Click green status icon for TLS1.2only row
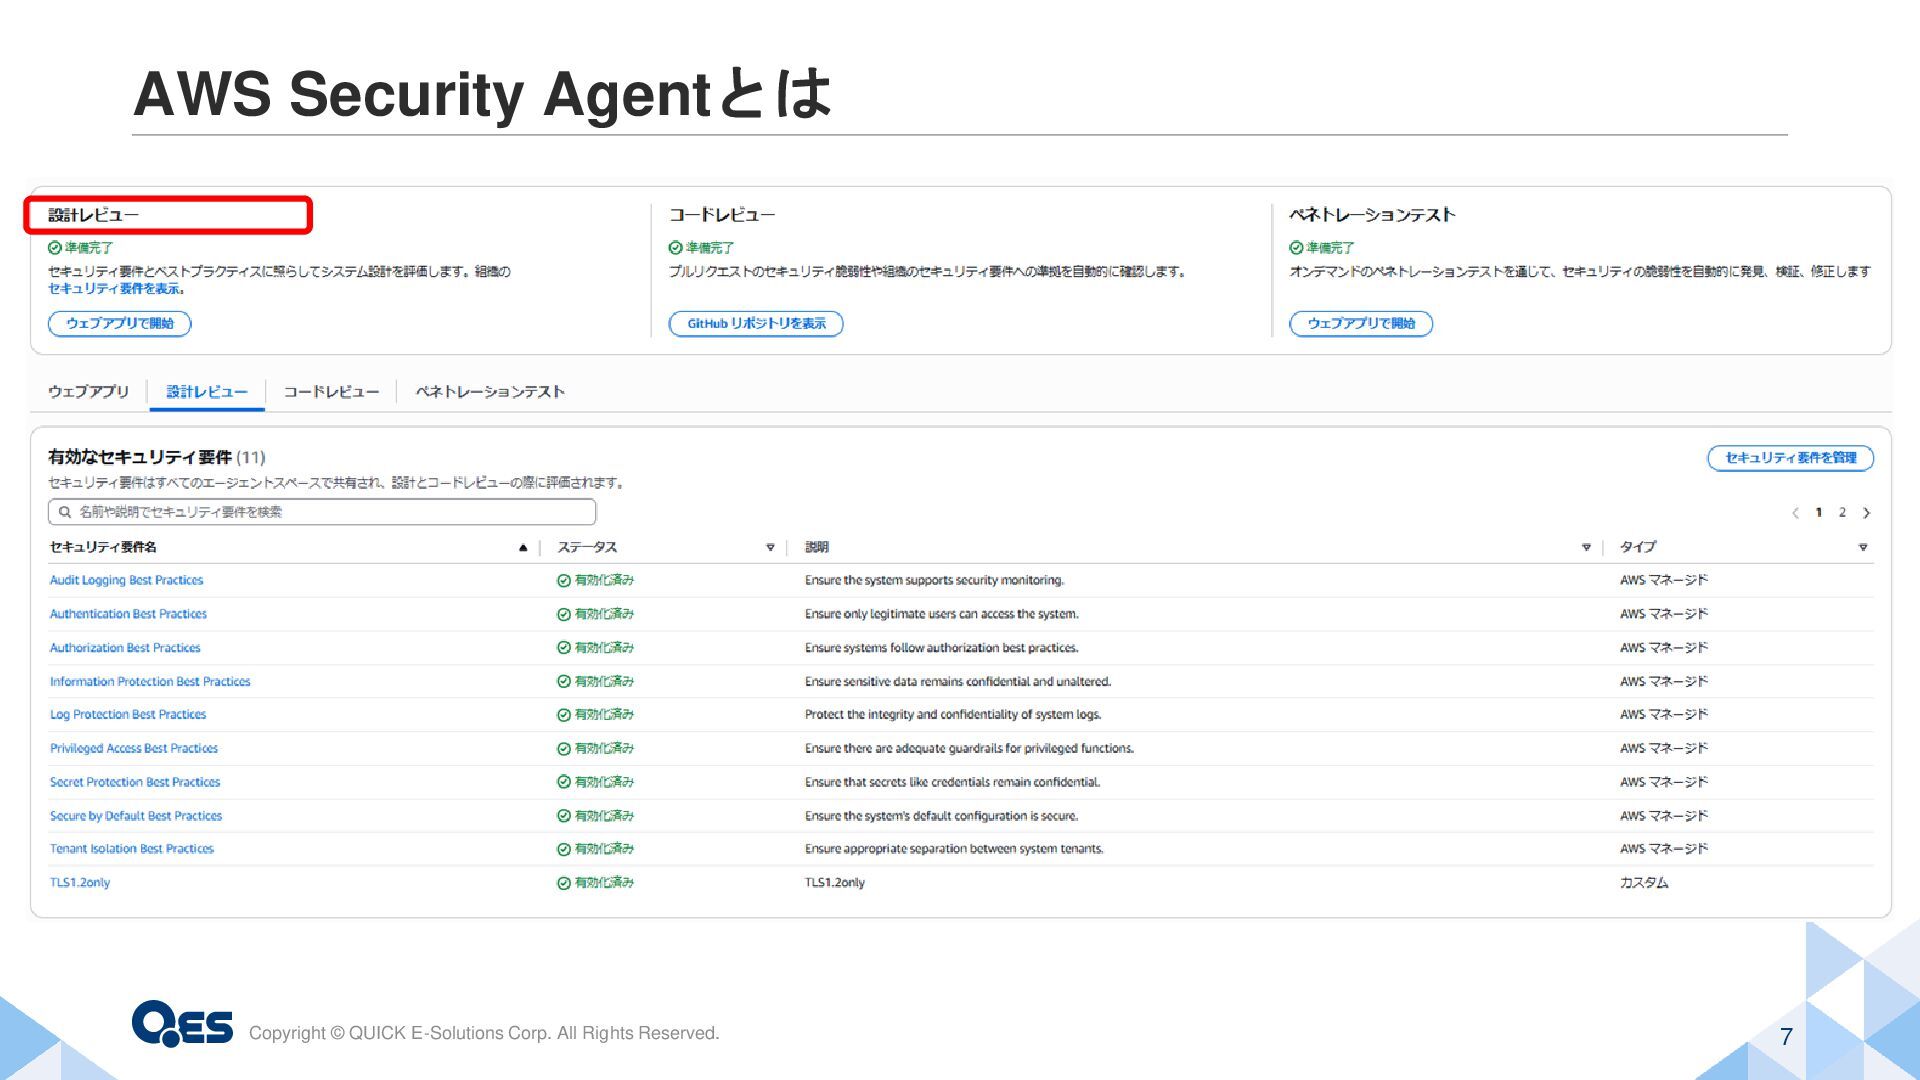Viewport: 1920px width, 1080px height. click(x=564, y=883)
